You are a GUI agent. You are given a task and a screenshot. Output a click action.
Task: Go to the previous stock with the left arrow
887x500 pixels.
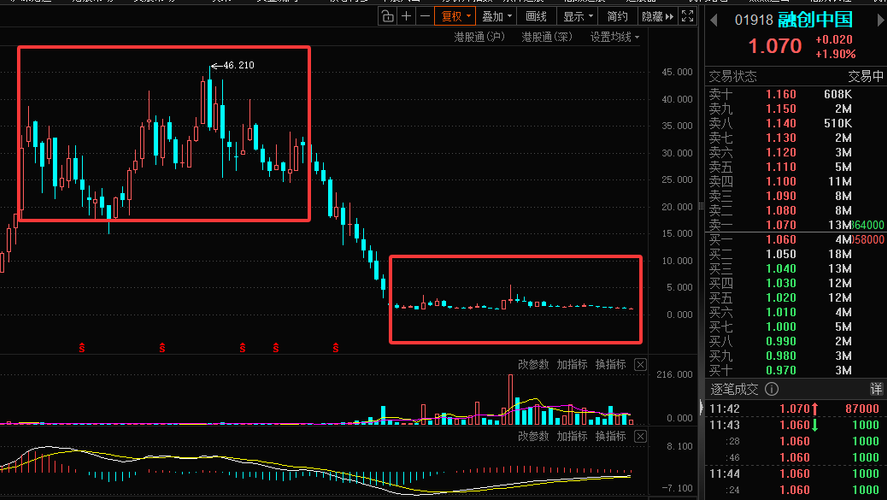714,20
